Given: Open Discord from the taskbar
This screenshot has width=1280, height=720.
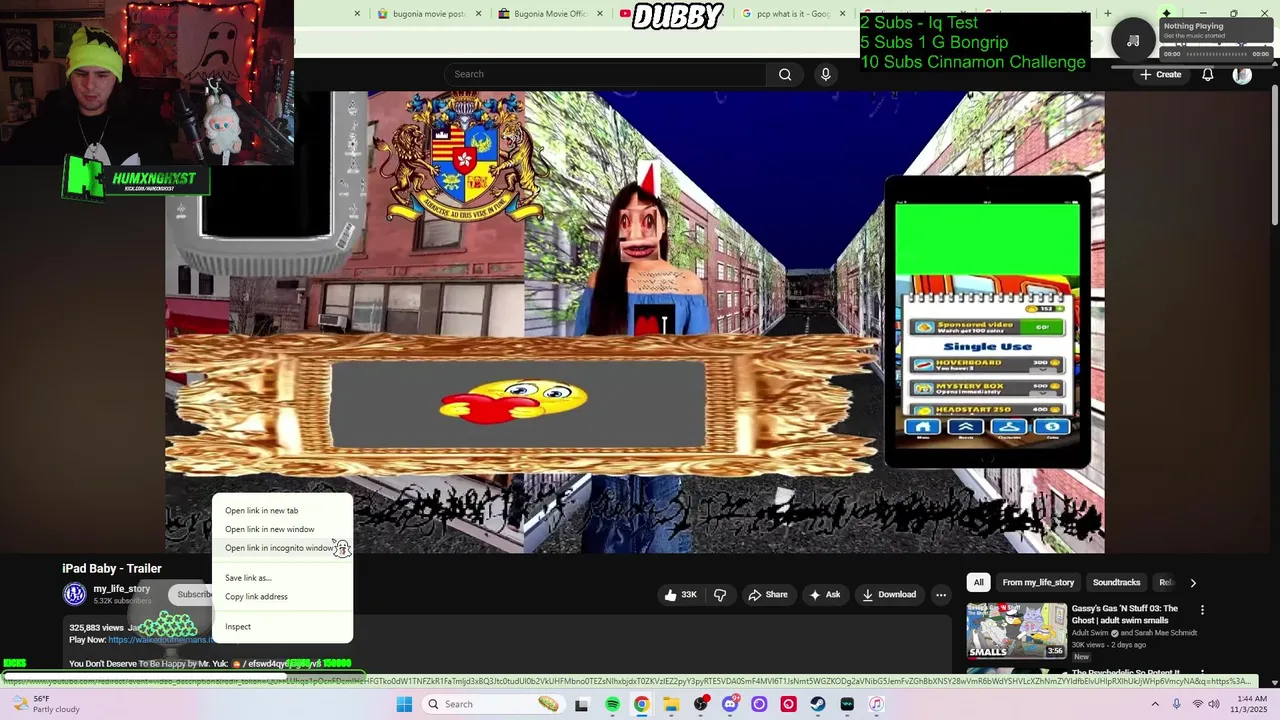Looking at the screenshot, I should coord(730,704).
